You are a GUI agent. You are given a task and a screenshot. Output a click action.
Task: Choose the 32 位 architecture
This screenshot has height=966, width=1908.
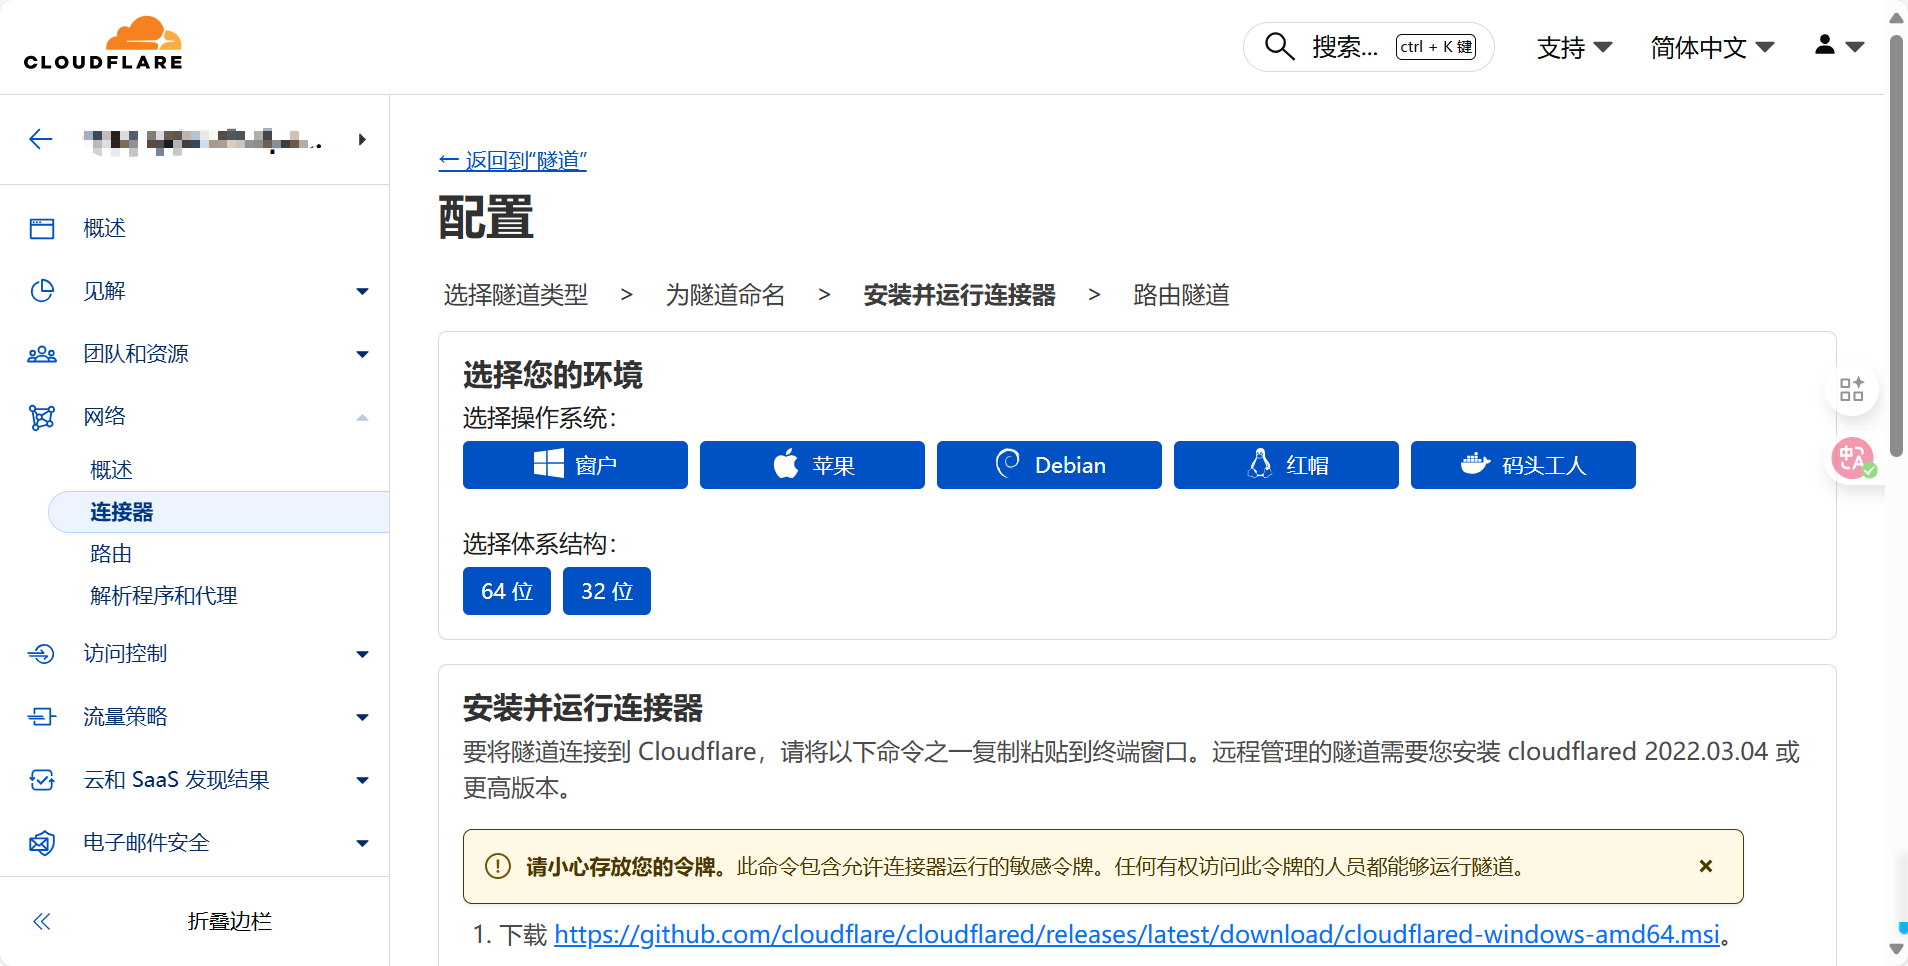click(x=607, y=591)
